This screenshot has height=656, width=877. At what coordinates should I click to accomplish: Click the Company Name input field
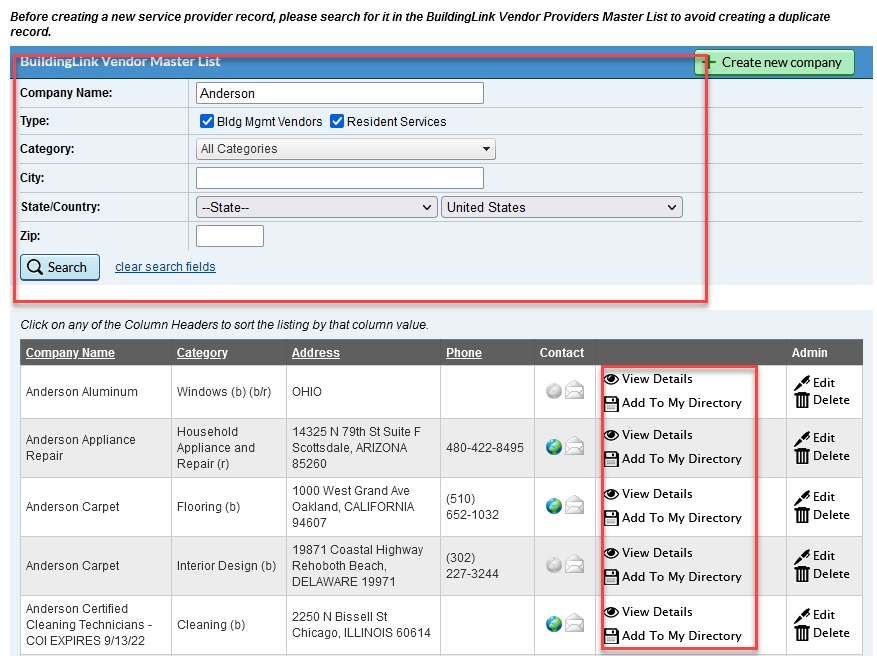[x=340, y=93]
